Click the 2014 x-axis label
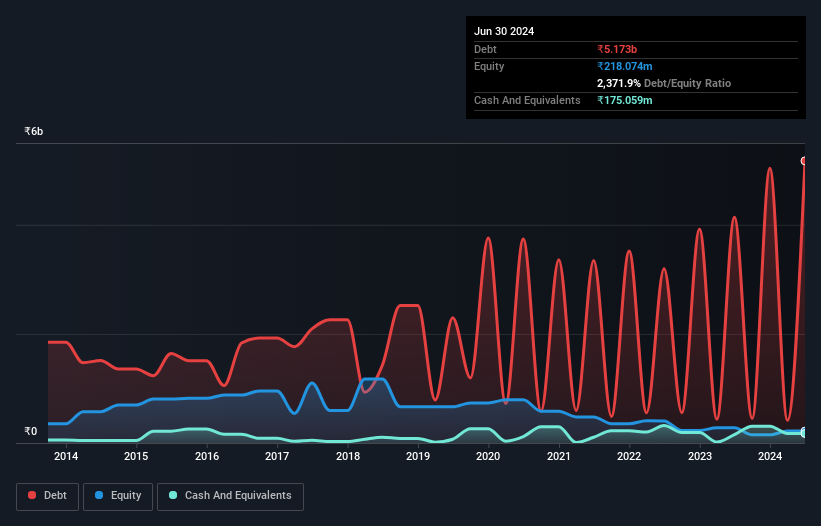The height and width of the screenshot is (526, 821). point(66,456)
